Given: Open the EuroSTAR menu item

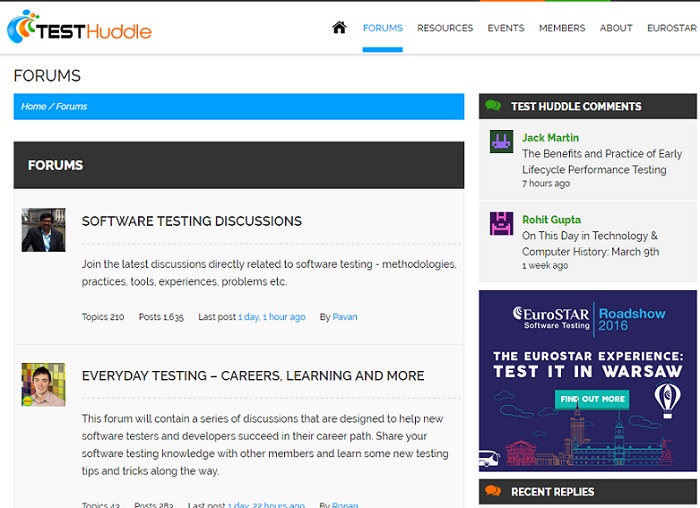Looking at the screenshot, I should (672, 28).
